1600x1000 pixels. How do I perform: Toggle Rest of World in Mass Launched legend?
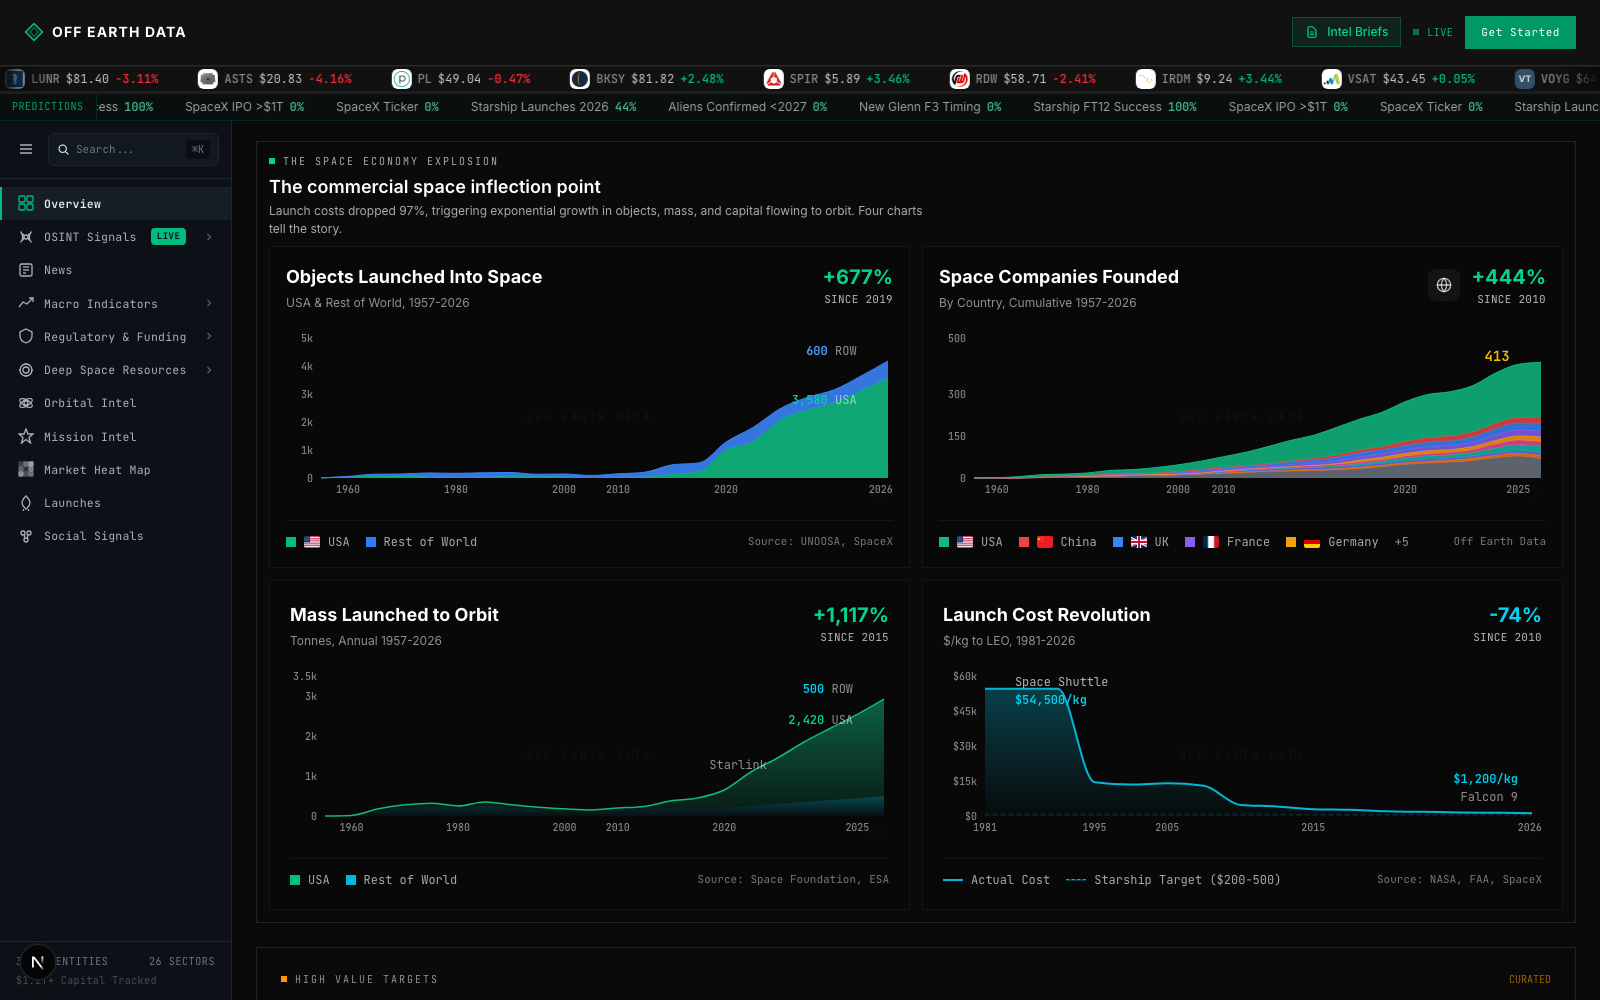401,880
